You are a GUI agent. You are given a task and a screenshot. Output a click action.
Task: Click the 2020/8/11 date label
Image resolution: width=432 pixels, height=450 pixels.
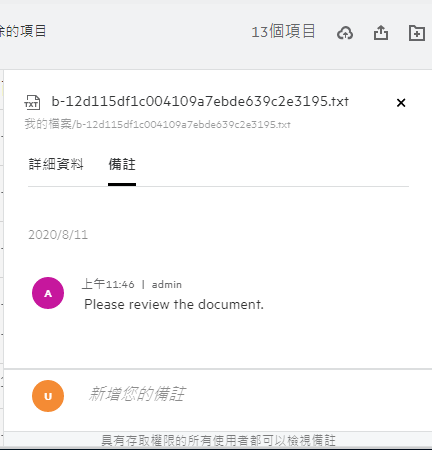point(58,235)
